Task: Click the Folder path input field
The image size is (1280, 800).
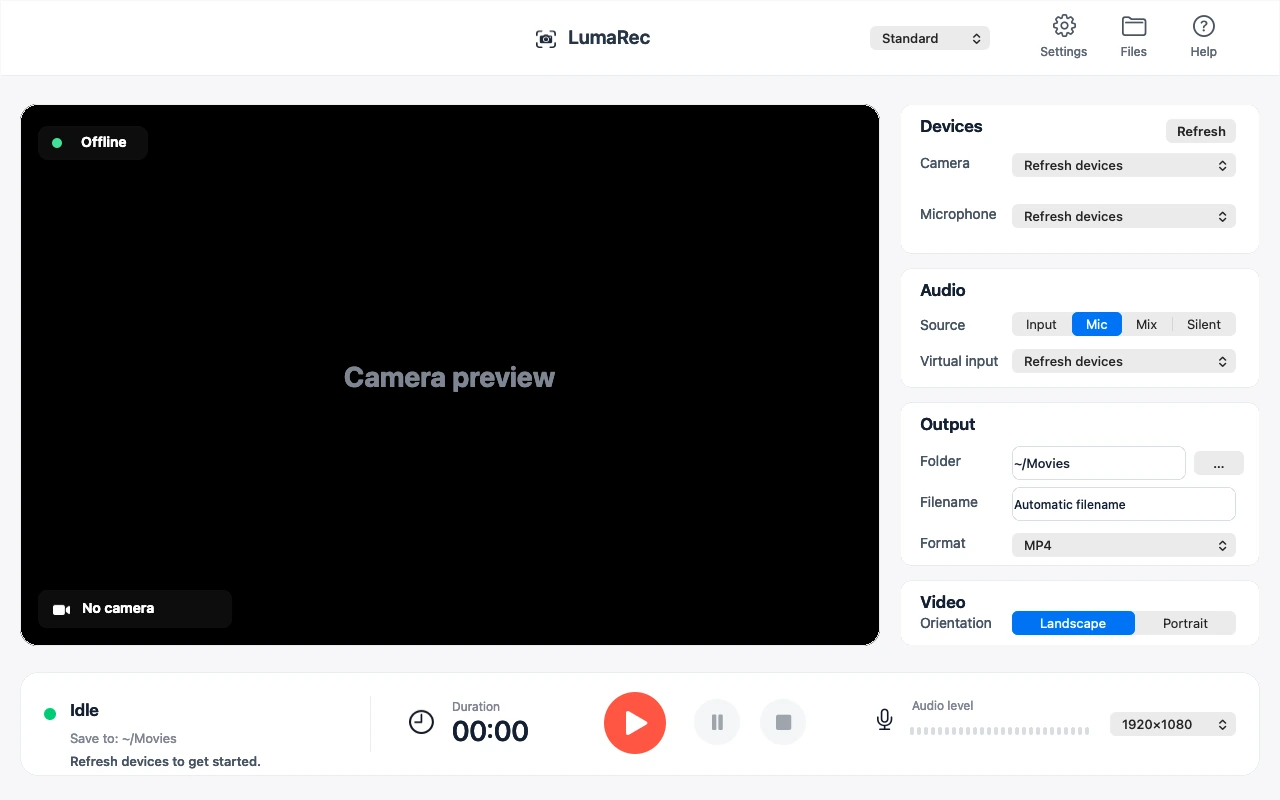Action: click(1099, 463)
